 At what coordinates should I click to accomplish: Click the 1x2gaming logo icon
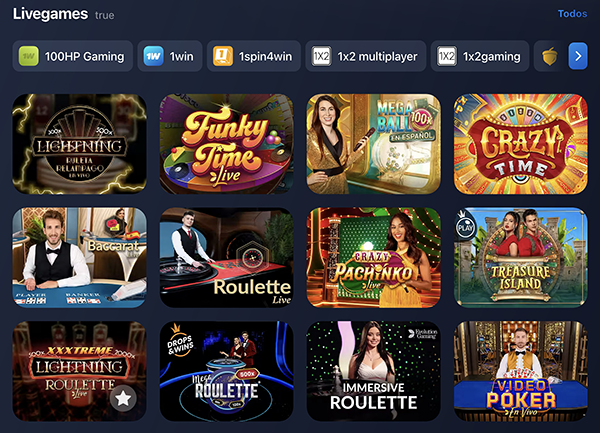coord(447,56)
